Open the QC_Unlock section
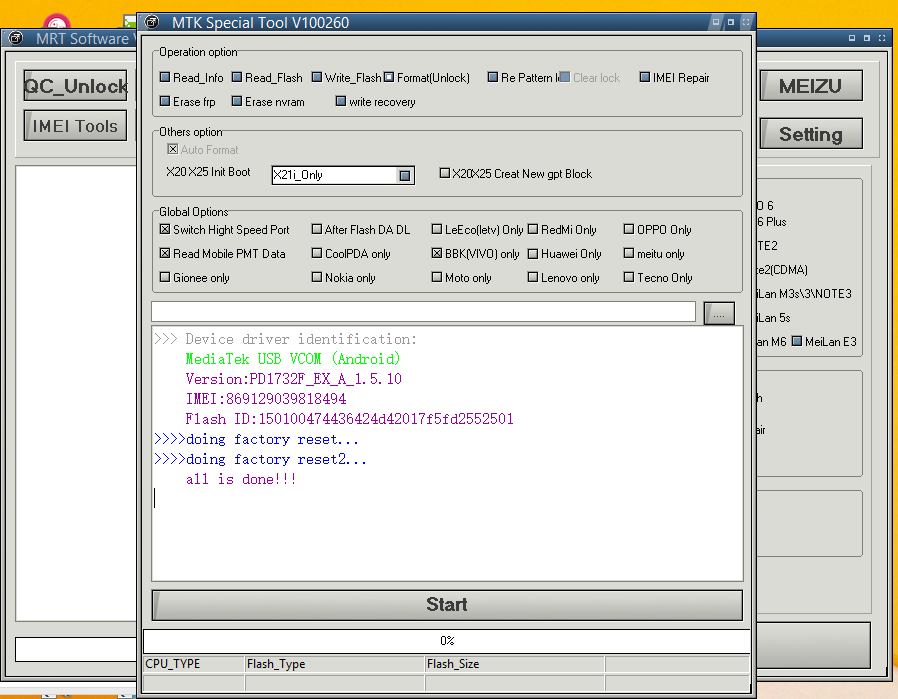The width and height of the screenshot is (898, 699). point(76,86)
